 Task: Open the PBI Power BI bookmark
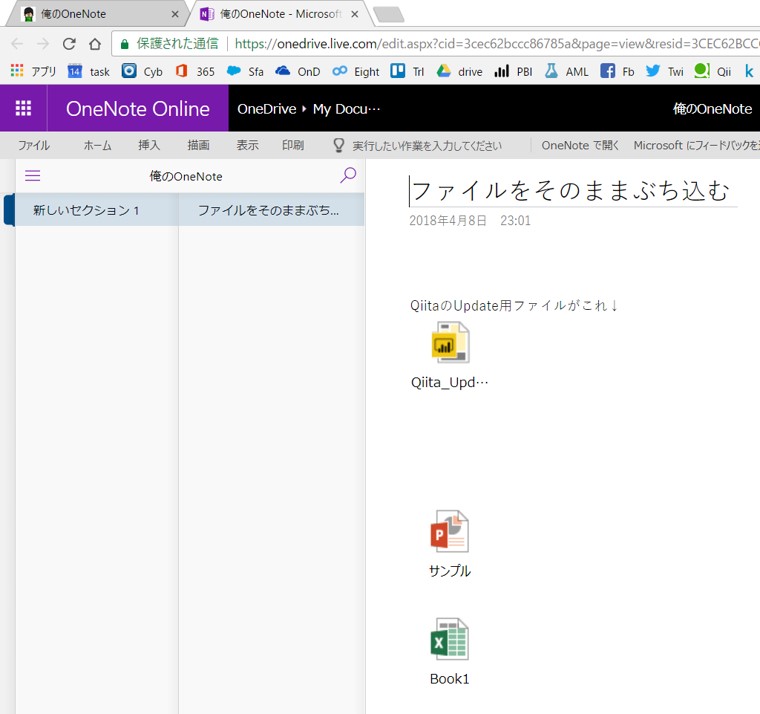[513, 71]
